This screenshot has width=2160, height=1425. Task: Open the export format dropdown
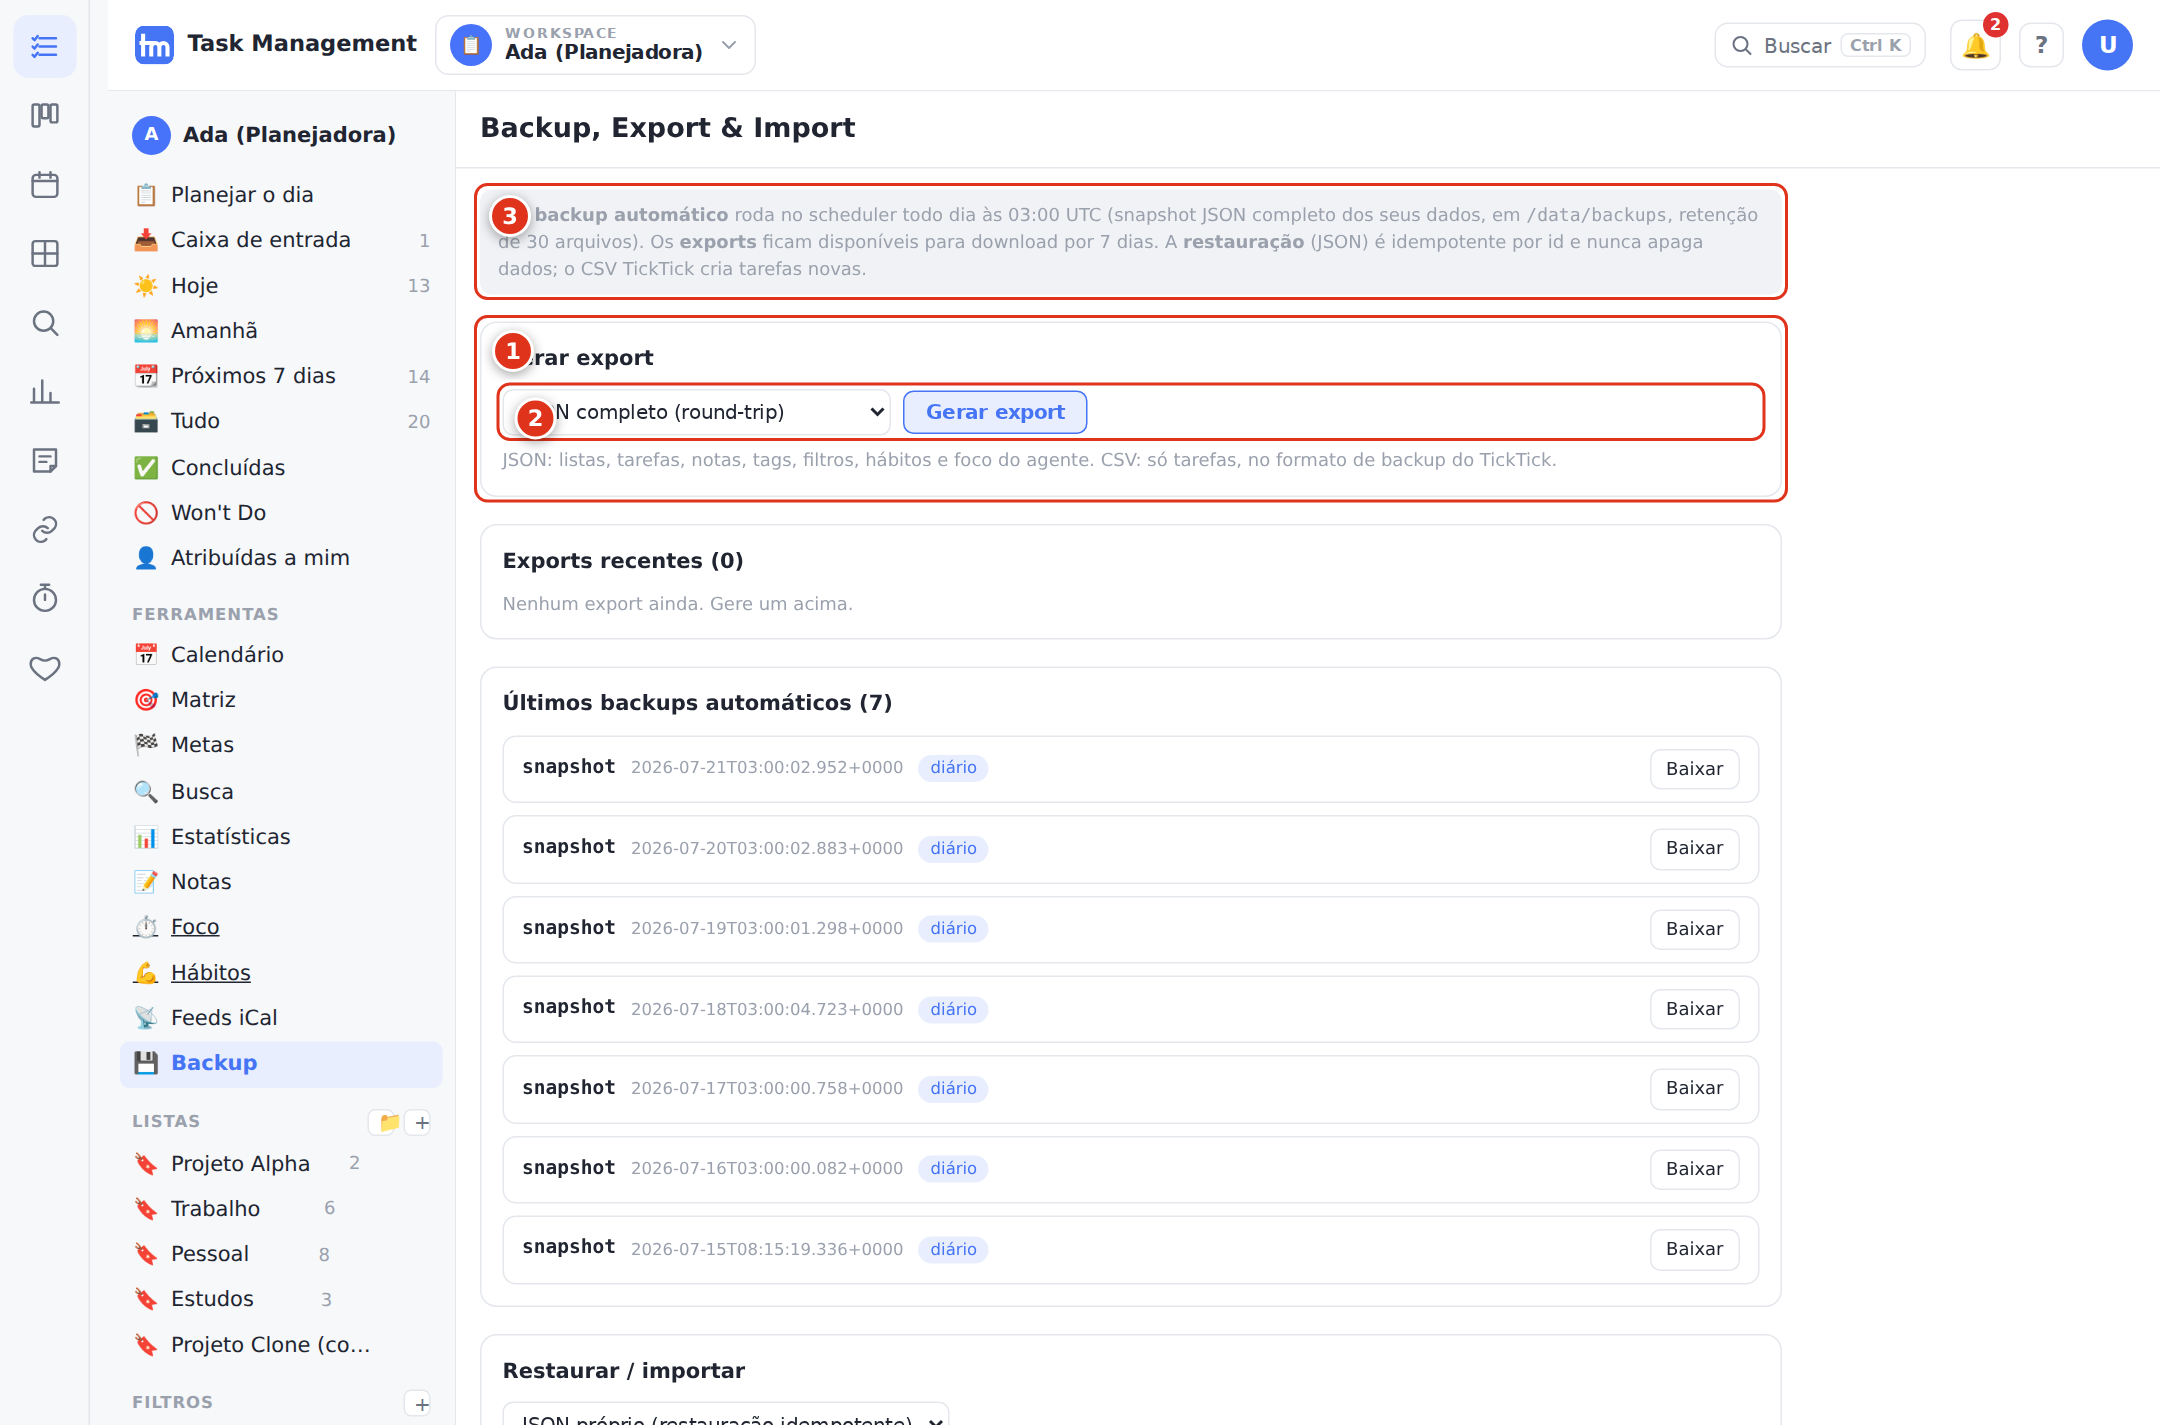696,412
